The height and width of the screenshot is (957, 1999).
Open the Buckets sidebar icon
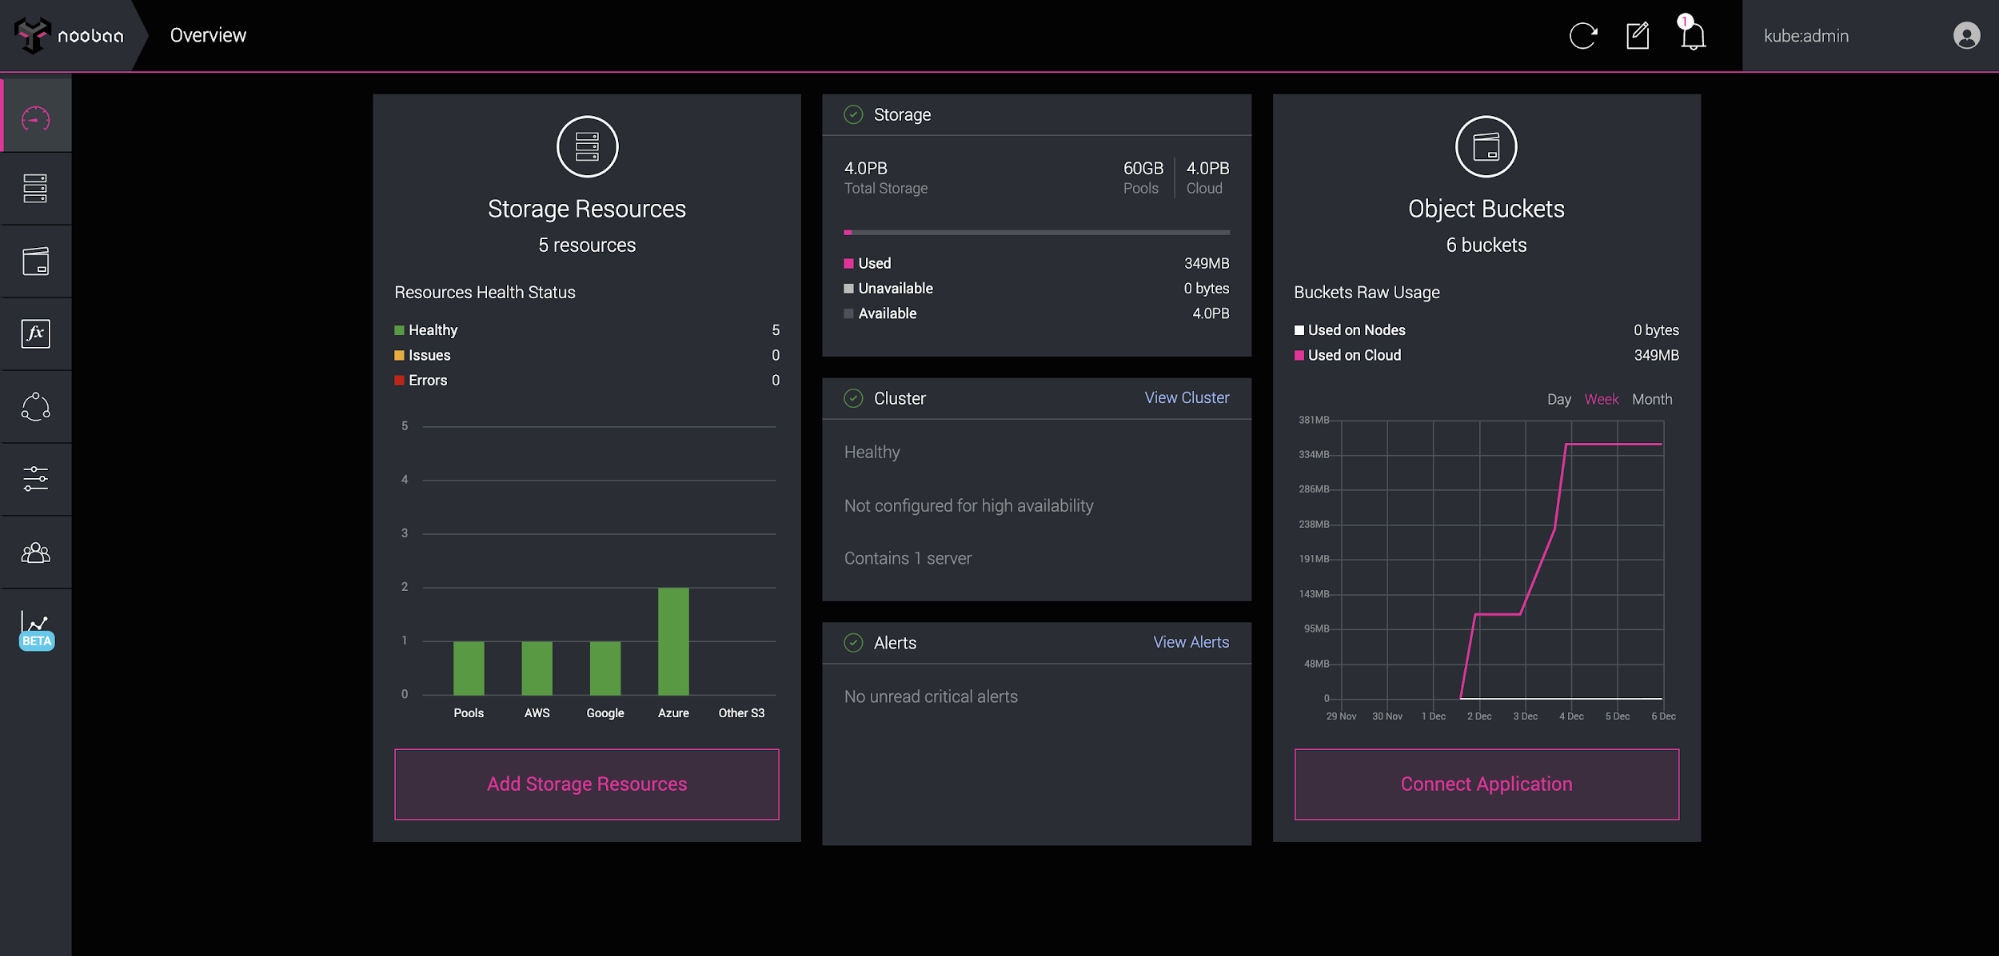pos(36,262)
